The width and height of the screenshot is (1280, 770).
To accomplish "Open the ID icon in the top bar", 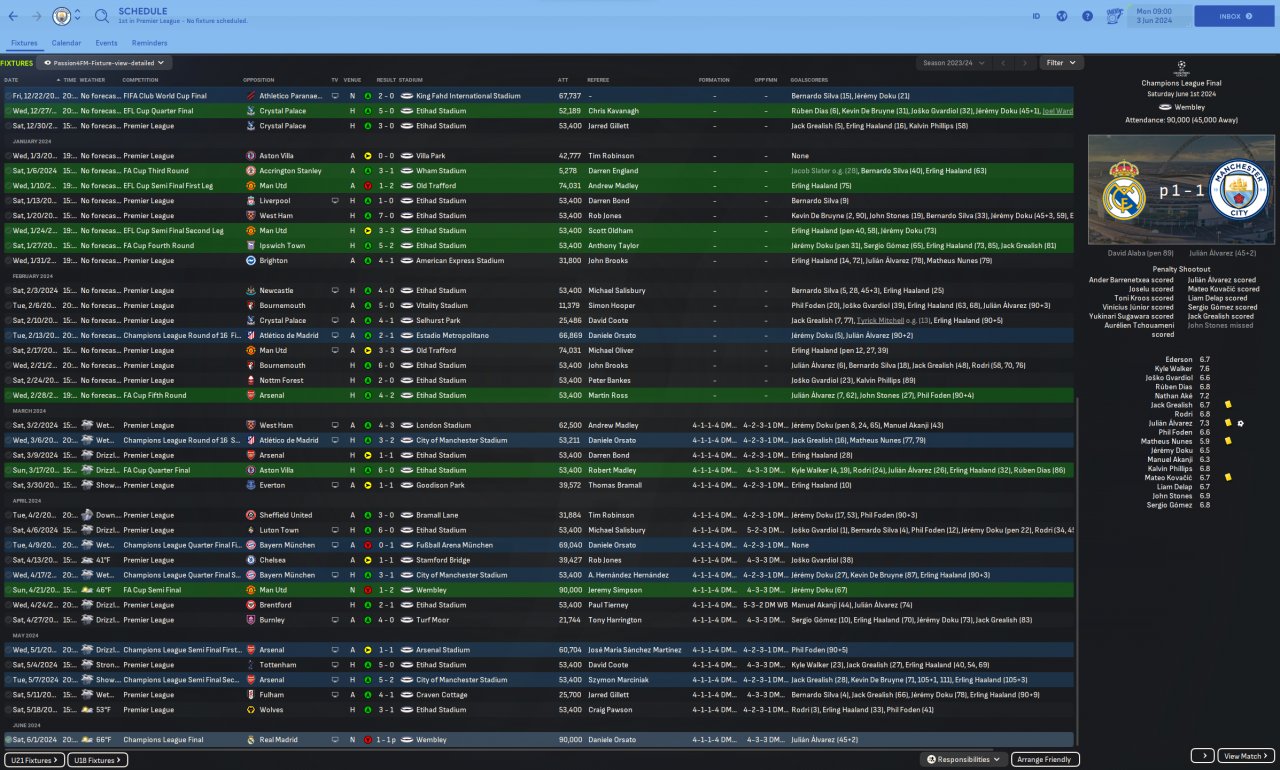I will click(1036, 16).
